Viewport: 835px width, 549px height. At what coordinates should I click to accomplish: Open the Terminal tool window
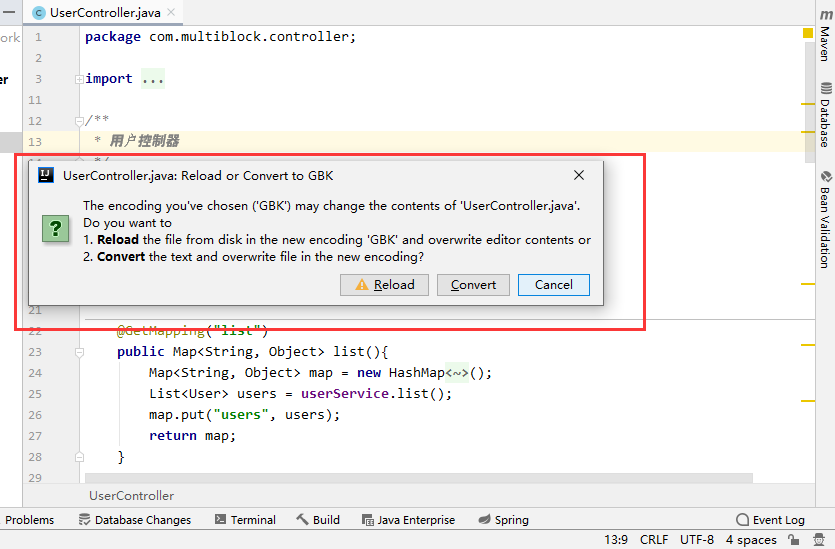pyautogui.click(x=245, y=520)
